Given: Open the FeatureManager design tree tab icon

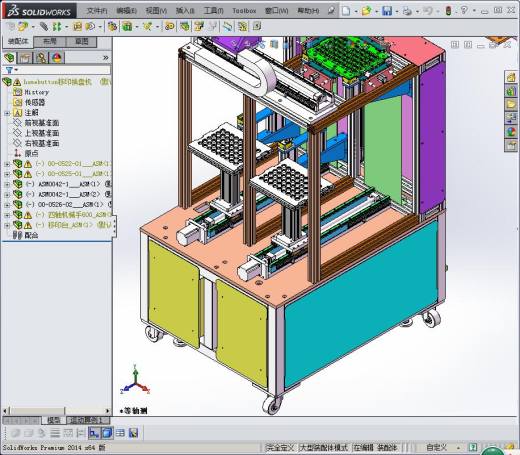Looking at the screenshot, I should (10, 58).
